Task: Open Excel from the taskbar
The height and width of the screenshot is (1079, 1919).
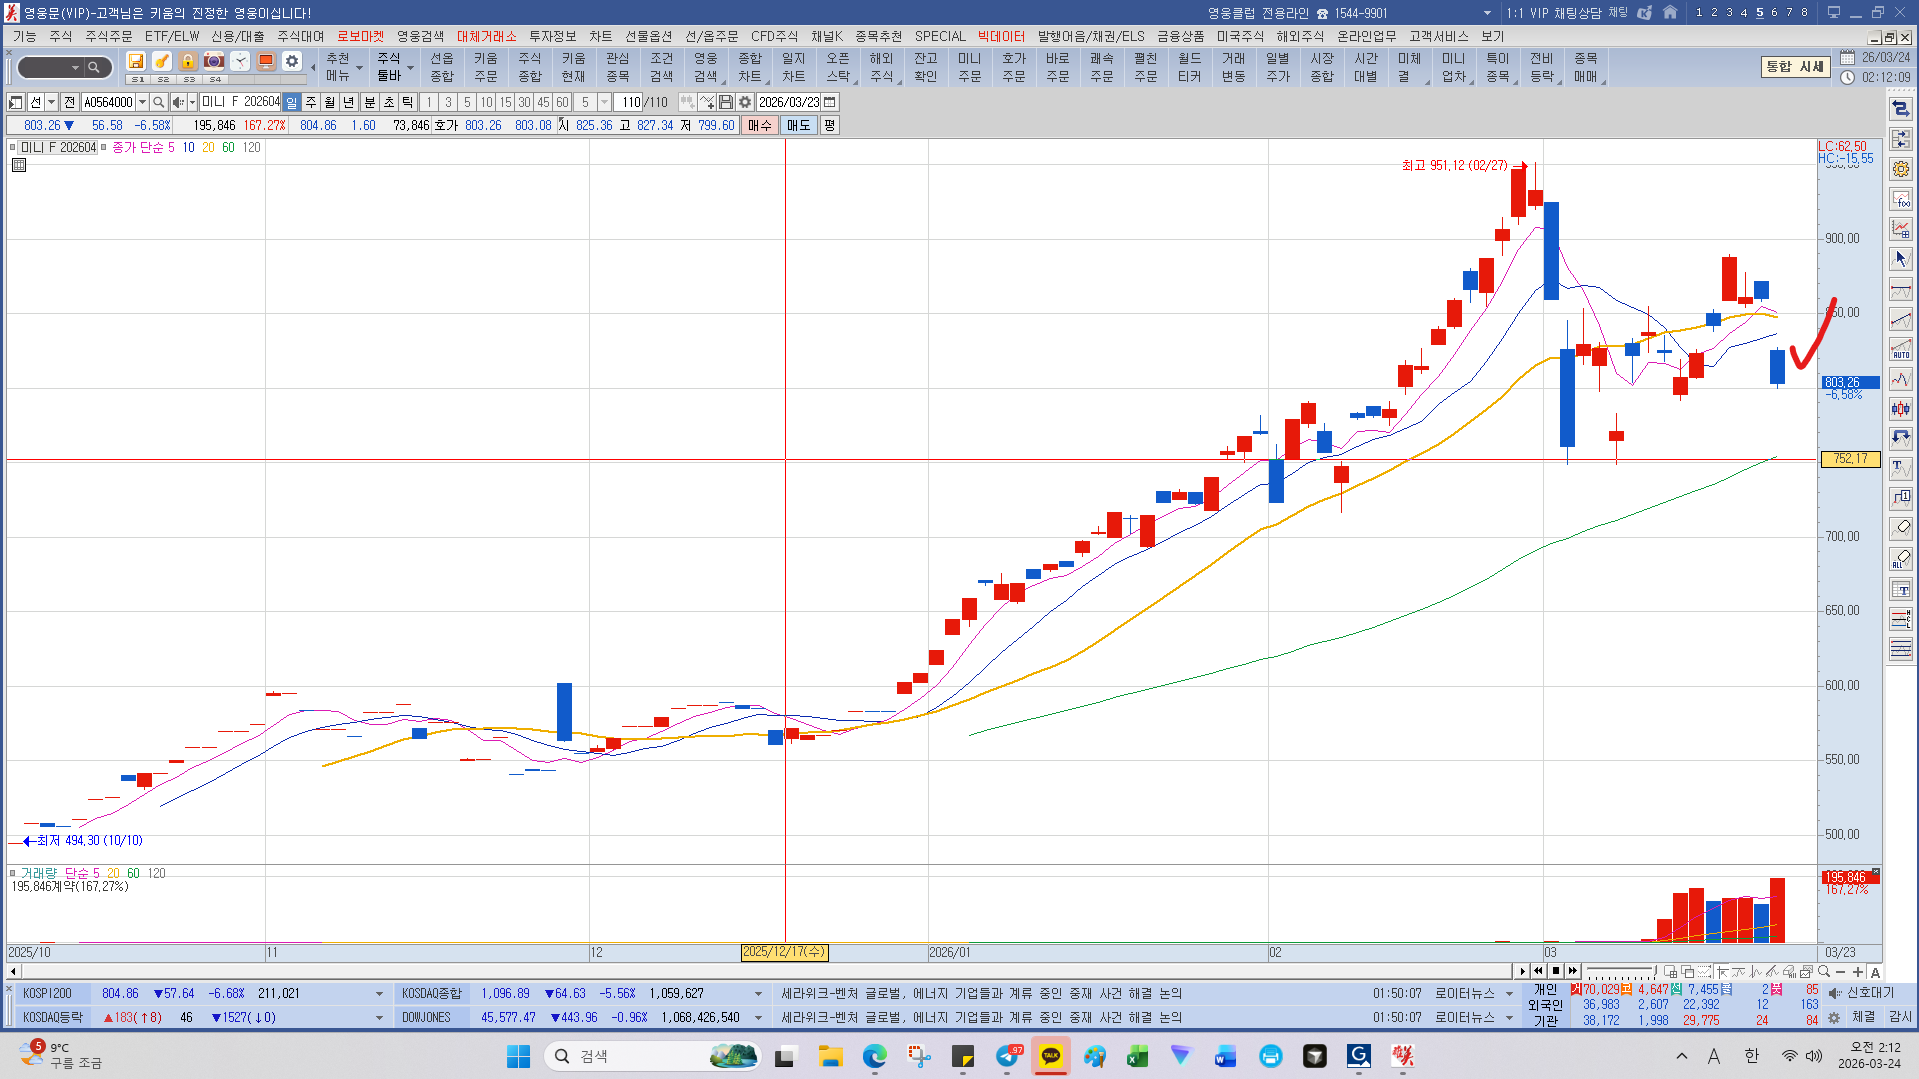Action: [1137, 1056]
